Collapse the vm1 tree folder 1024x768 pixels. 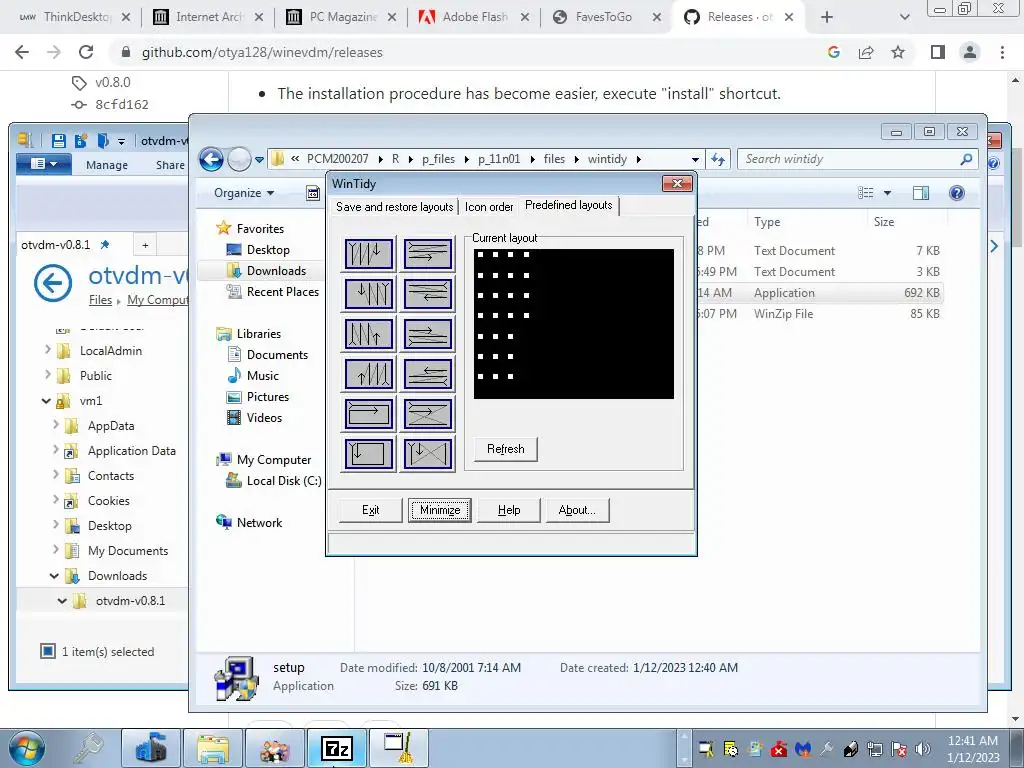(x=46, y=401)
